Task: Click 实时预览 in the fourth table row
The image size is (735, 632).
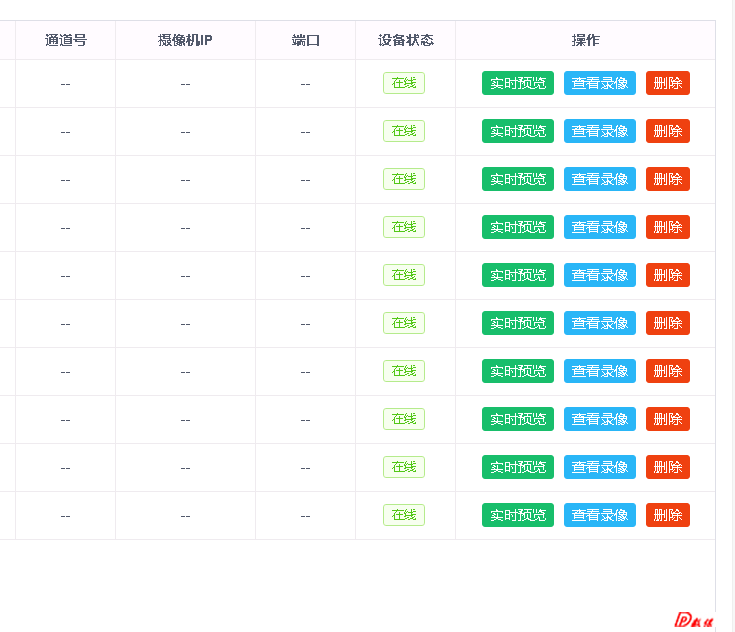Action: pos(518,227)
